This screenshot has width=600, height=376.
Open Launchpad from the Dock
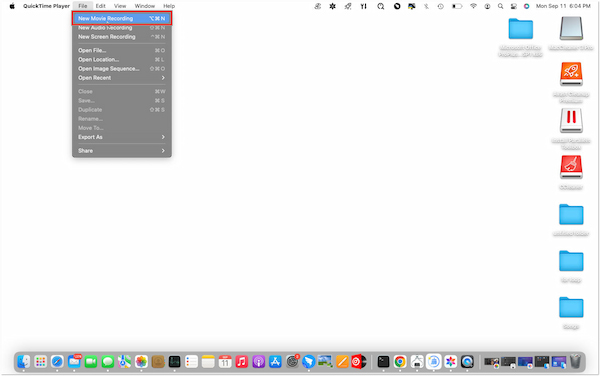[41, 361]
